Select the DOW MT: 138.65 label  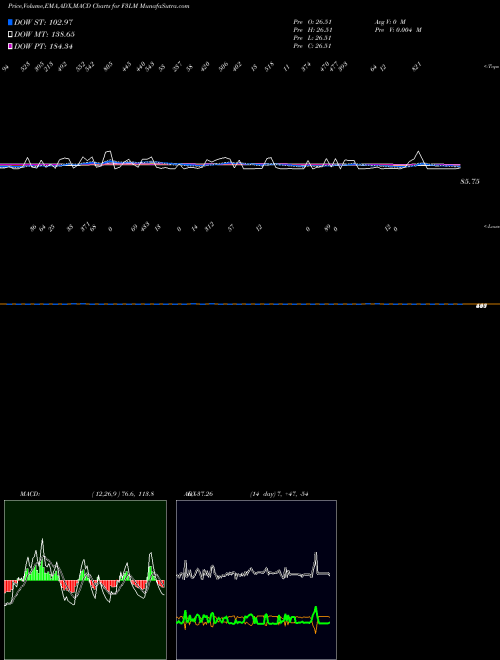[x=44, y=34]
